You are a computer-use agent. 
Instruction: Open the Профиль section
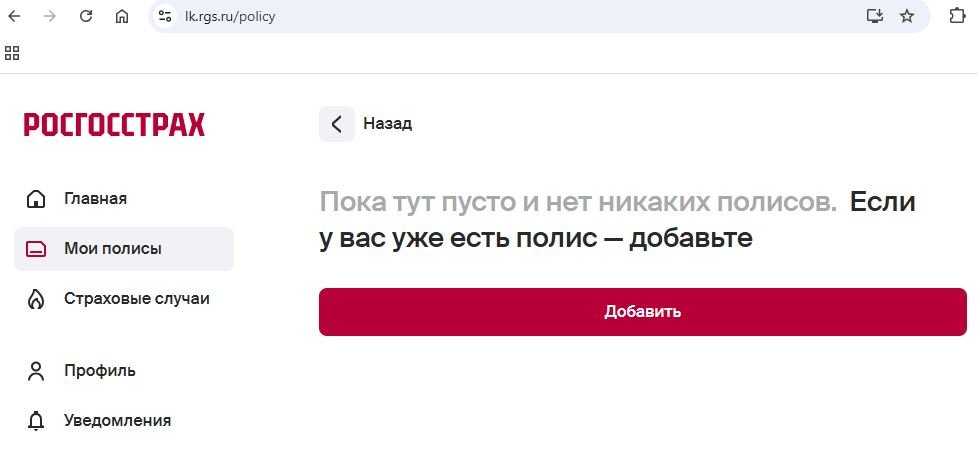pyautogui.click(x=99, y=371)
